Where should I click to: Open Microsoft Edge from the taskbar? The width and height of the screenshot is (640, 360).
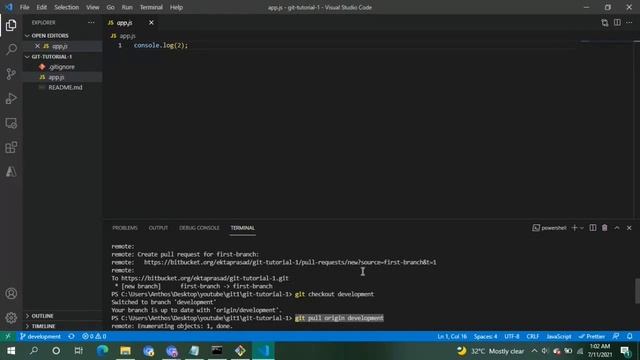point(102,351)
